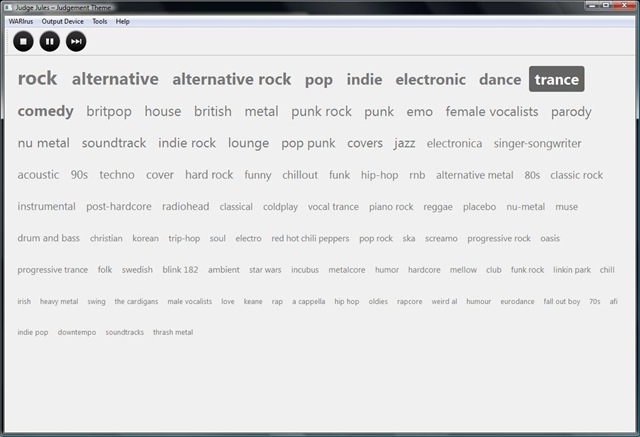Choose the hip-hop tag
640x437 pixels.
[380, 175]
